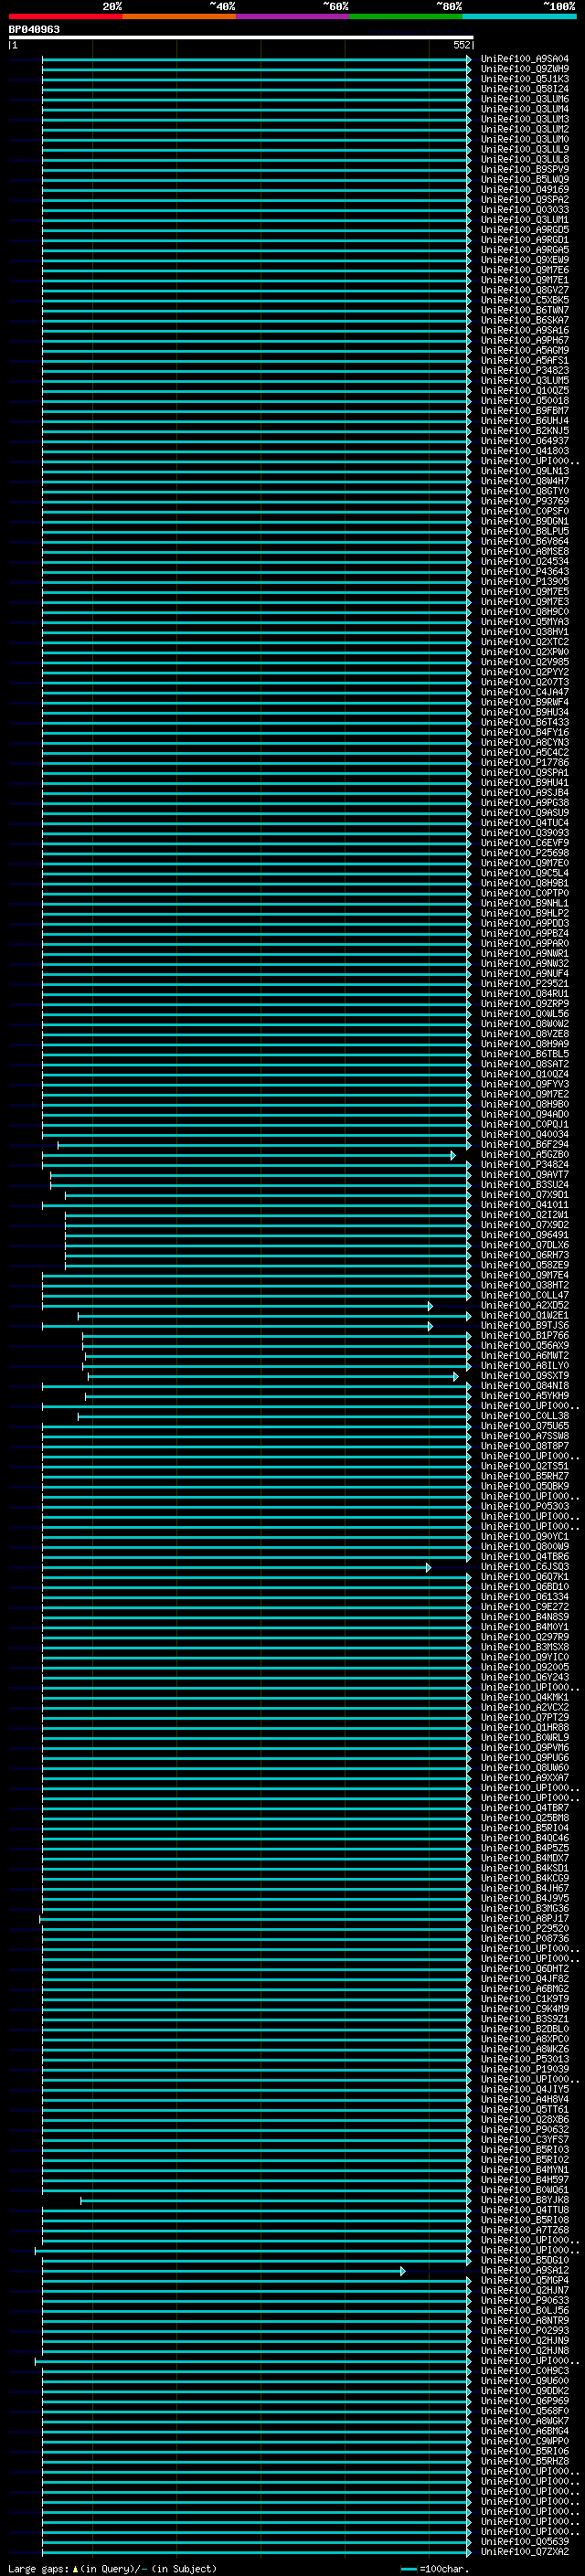
Task: Select the UniRef100_B9TJS6 label
Action: (x=525, y=1325)
